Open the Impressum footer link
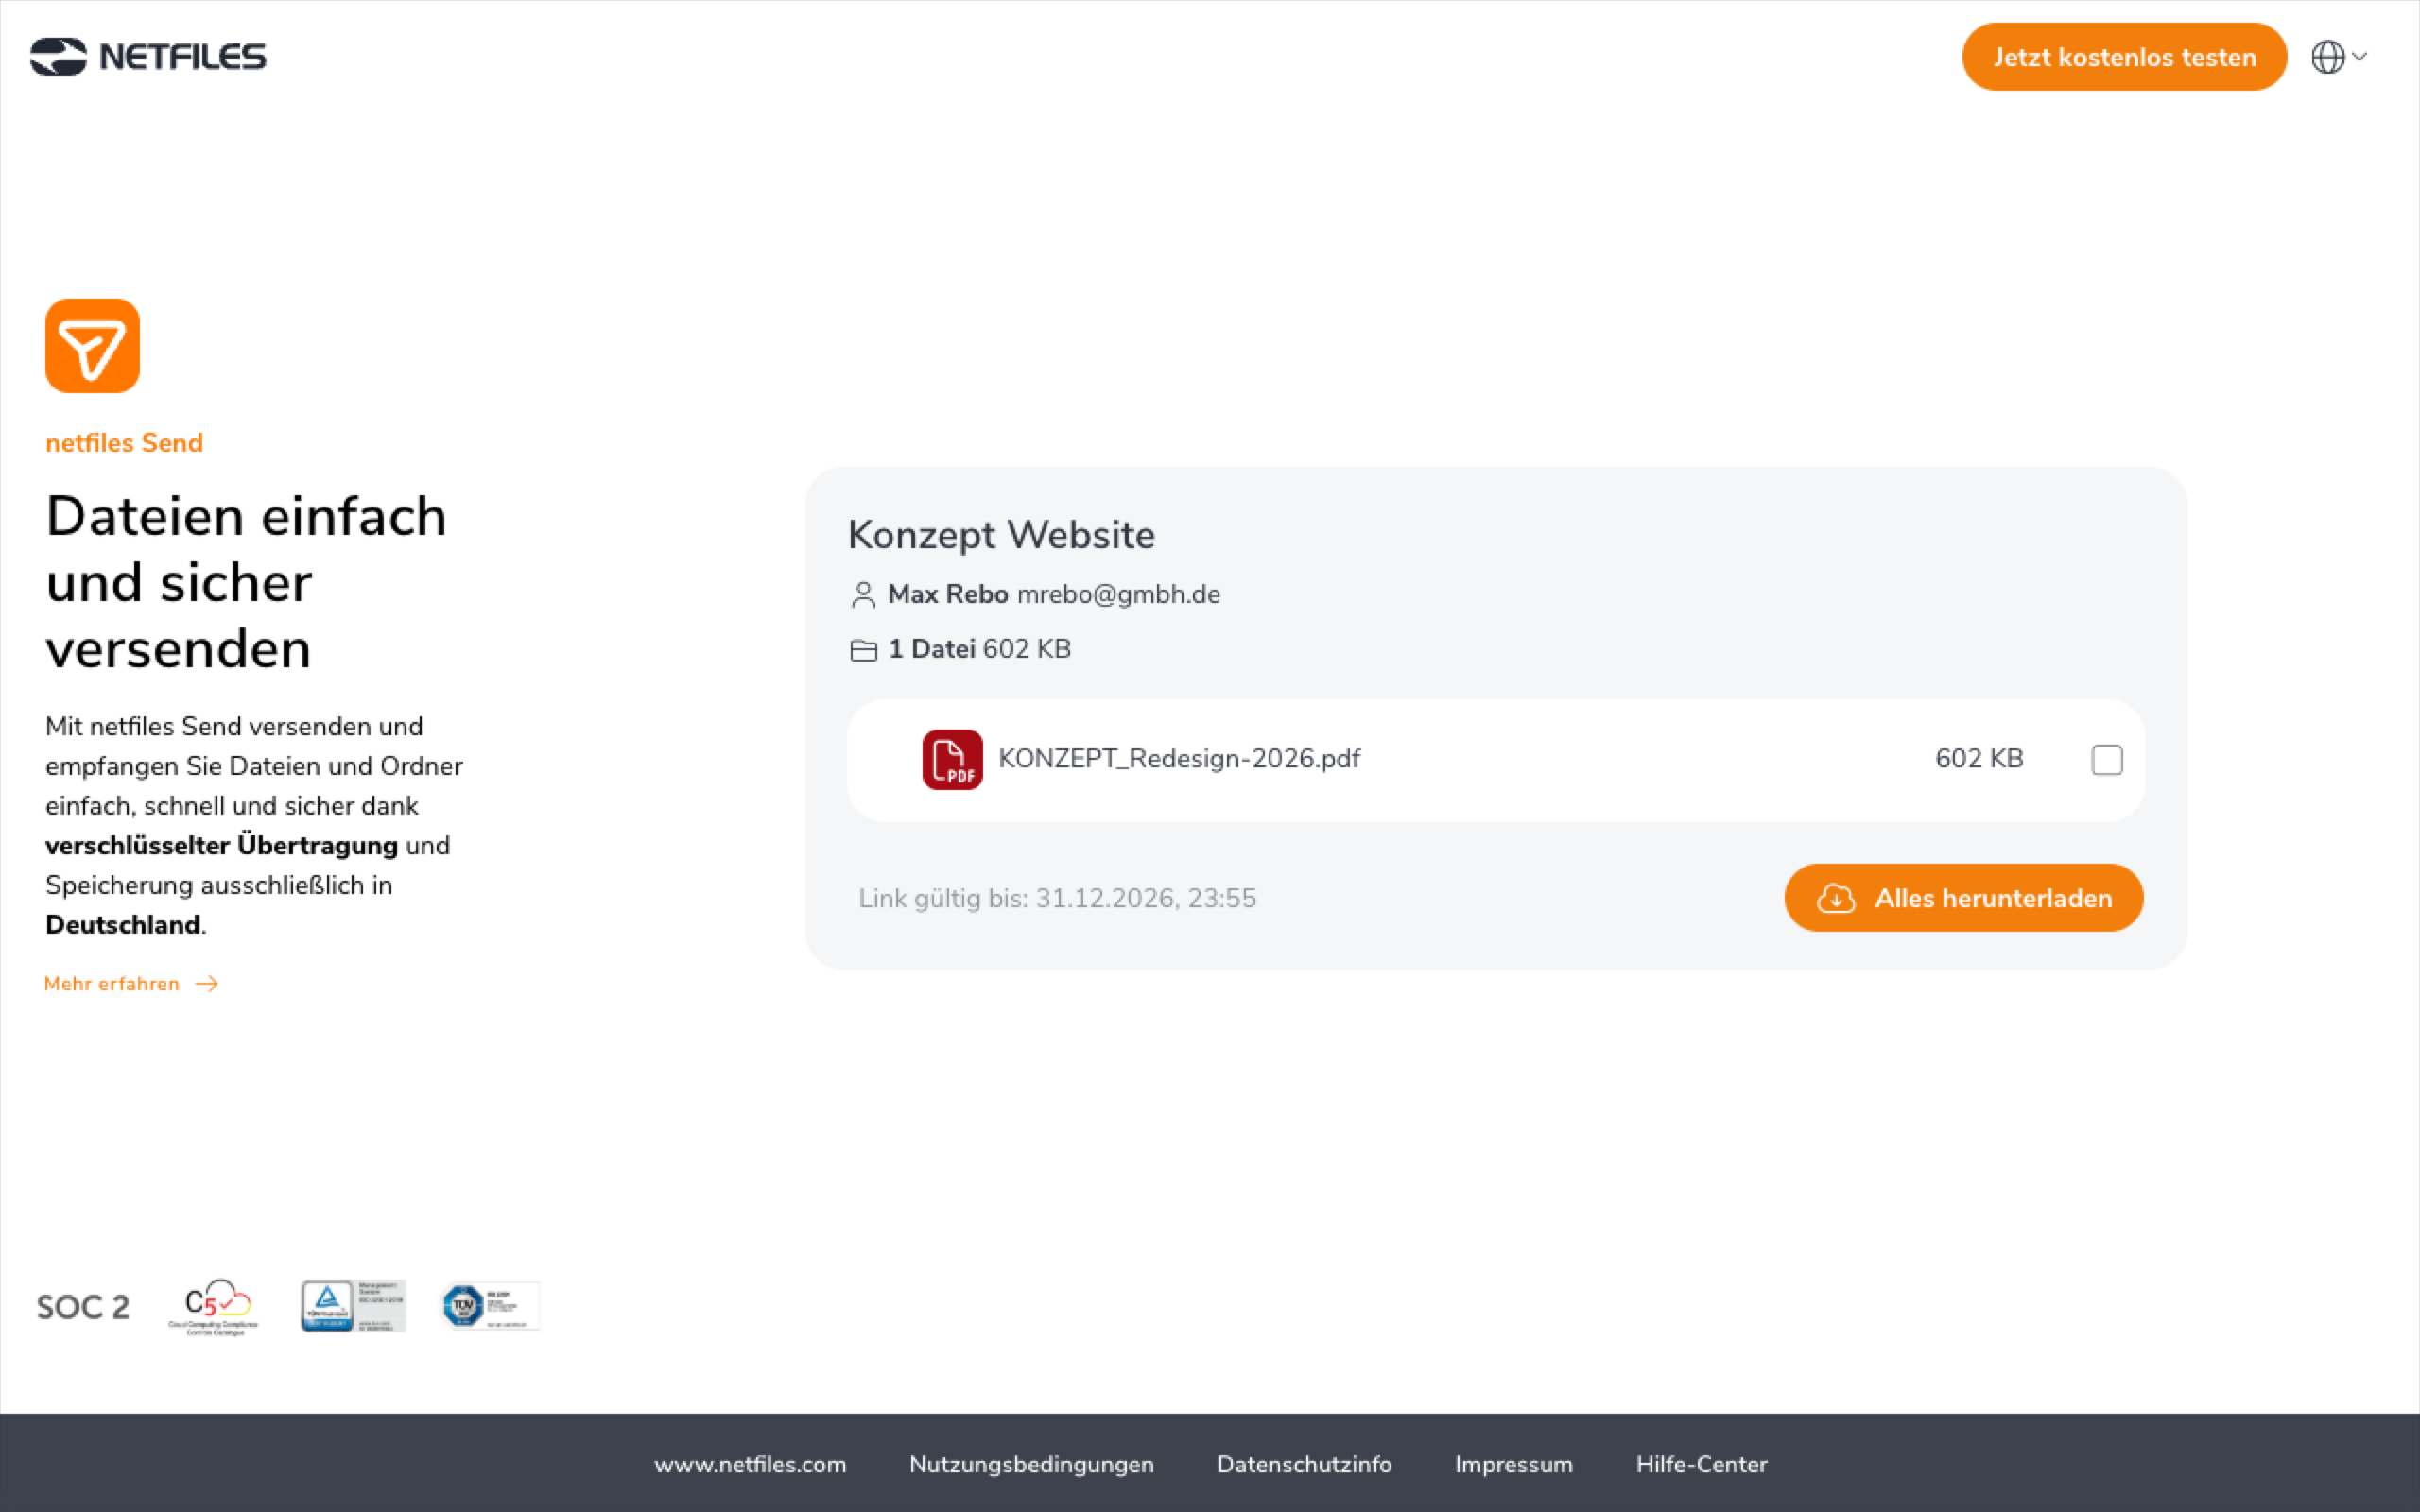2420x1512 pixels. pos(1513,1464)
